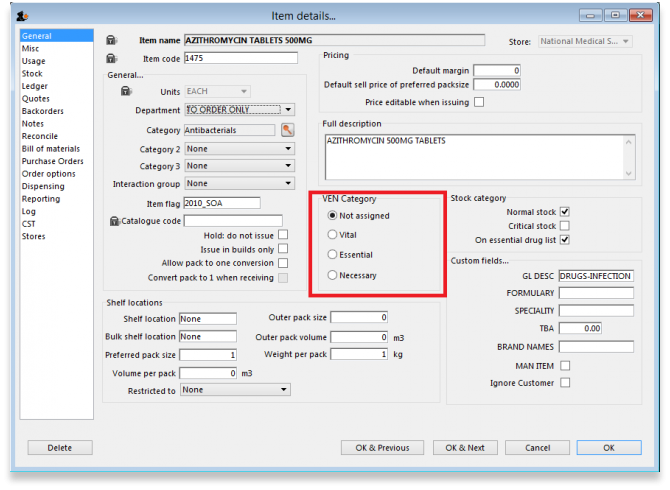Click the OK & Next button
This screenshot has width=670, height=490.
coord(465,448)
